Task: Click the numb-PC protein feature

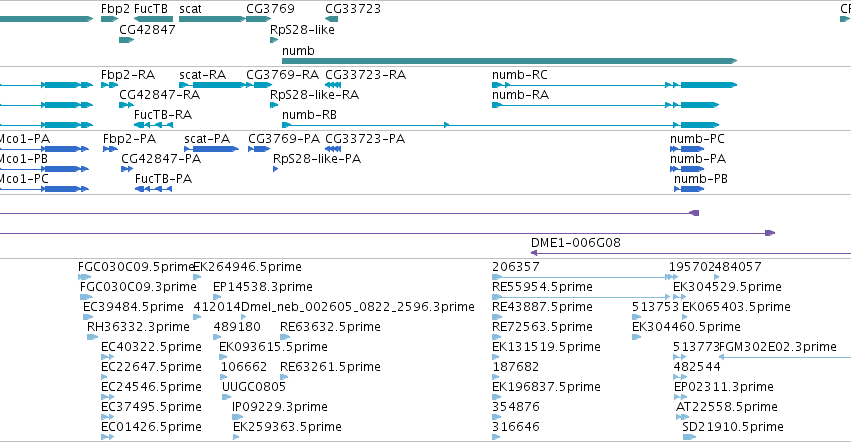Action: point(687,149)
